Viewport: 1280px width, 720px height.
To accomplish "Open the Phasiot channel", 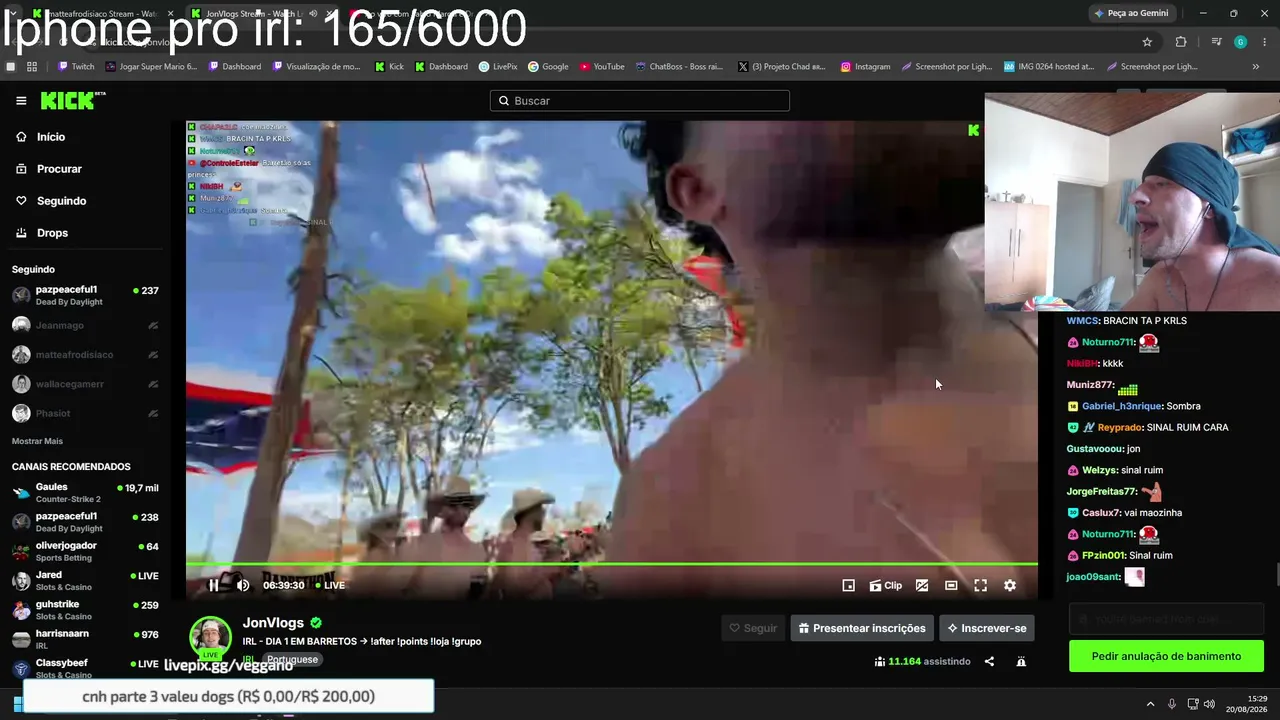I will coord(85,413).
